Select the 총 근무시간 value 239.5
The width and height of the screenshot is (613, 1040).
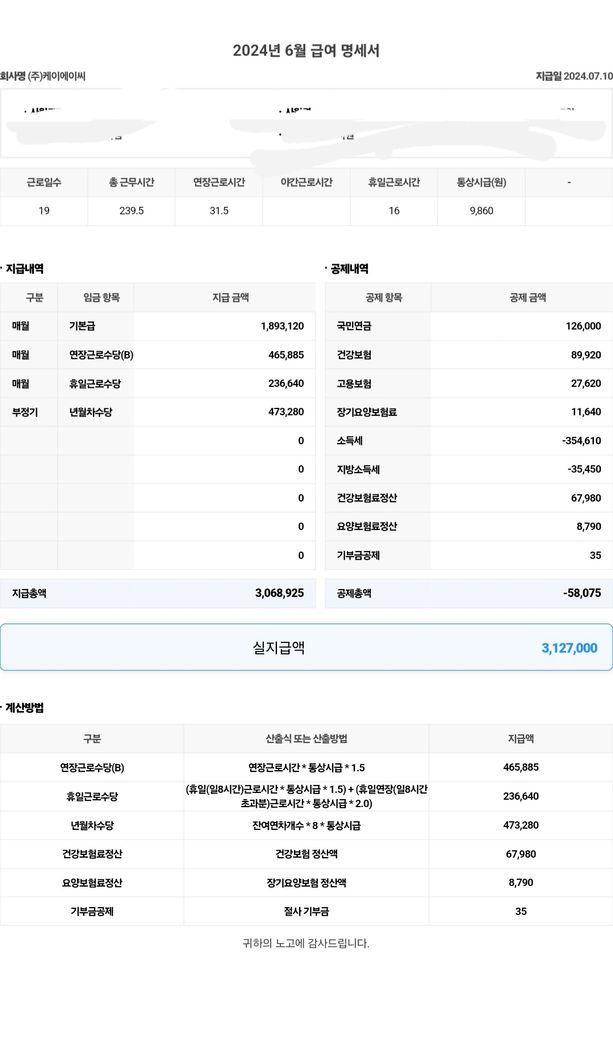pos(131,211)
